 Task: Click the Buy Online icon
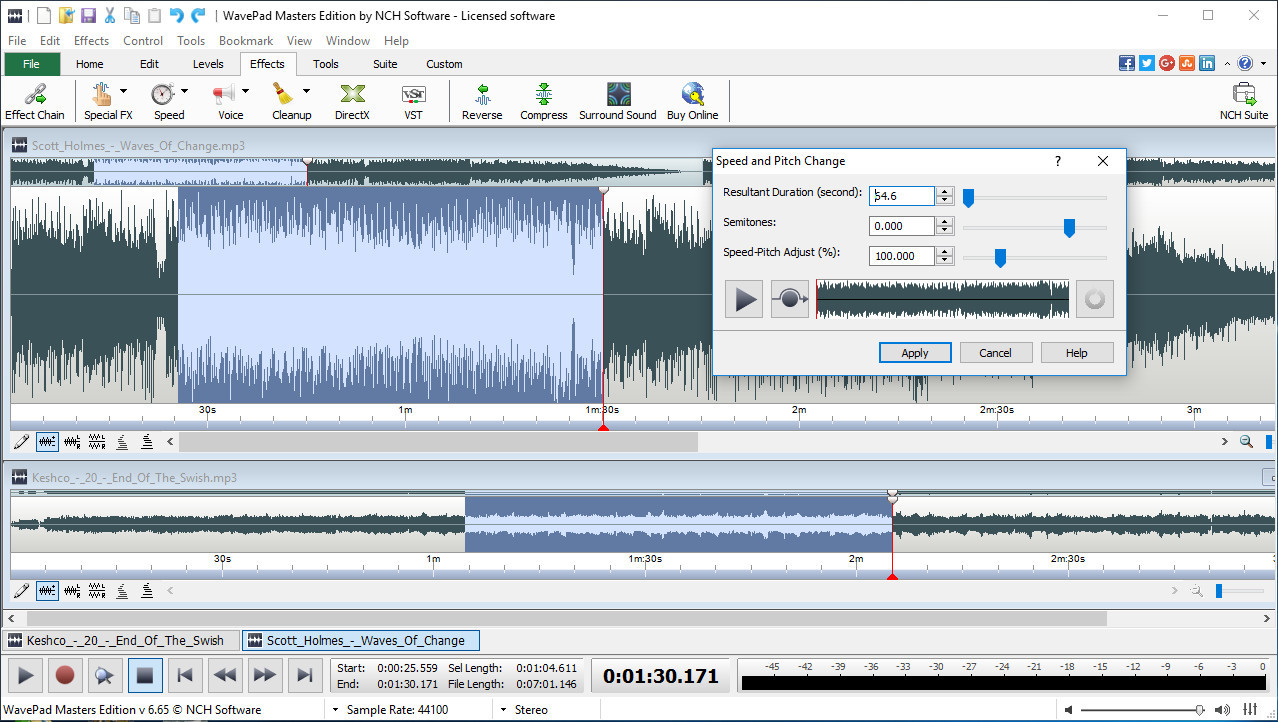click(x=692, y=101)
